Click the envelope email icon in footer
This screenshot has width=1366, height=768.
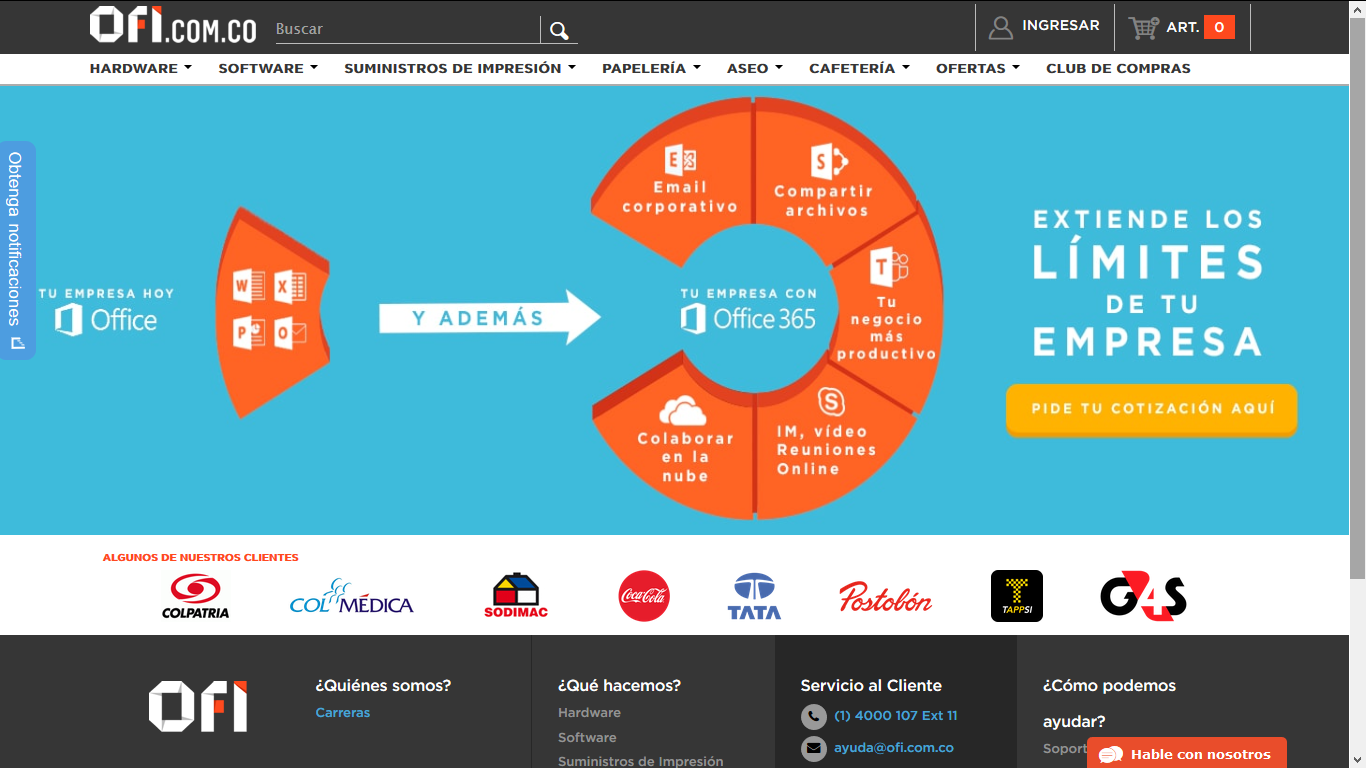point(813,748)
